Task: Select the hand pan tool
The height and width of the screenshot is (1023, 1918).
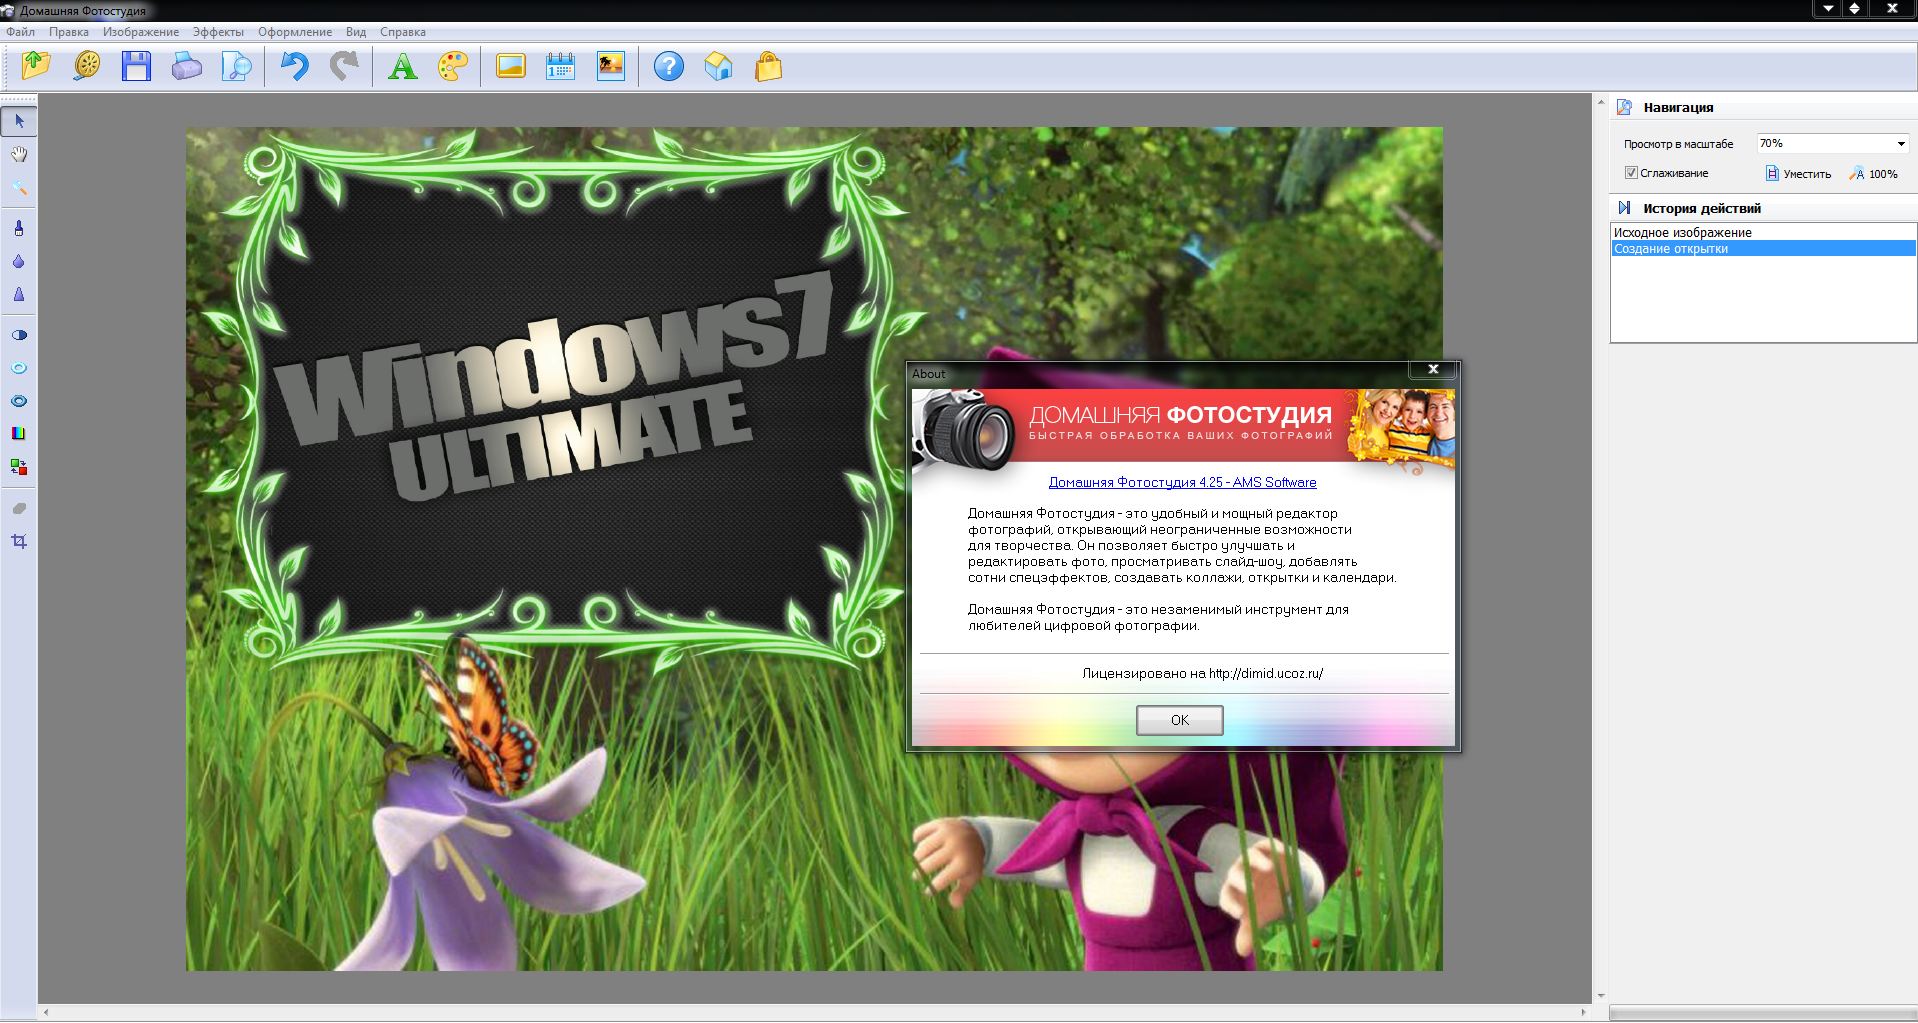Action: [19, 154]
